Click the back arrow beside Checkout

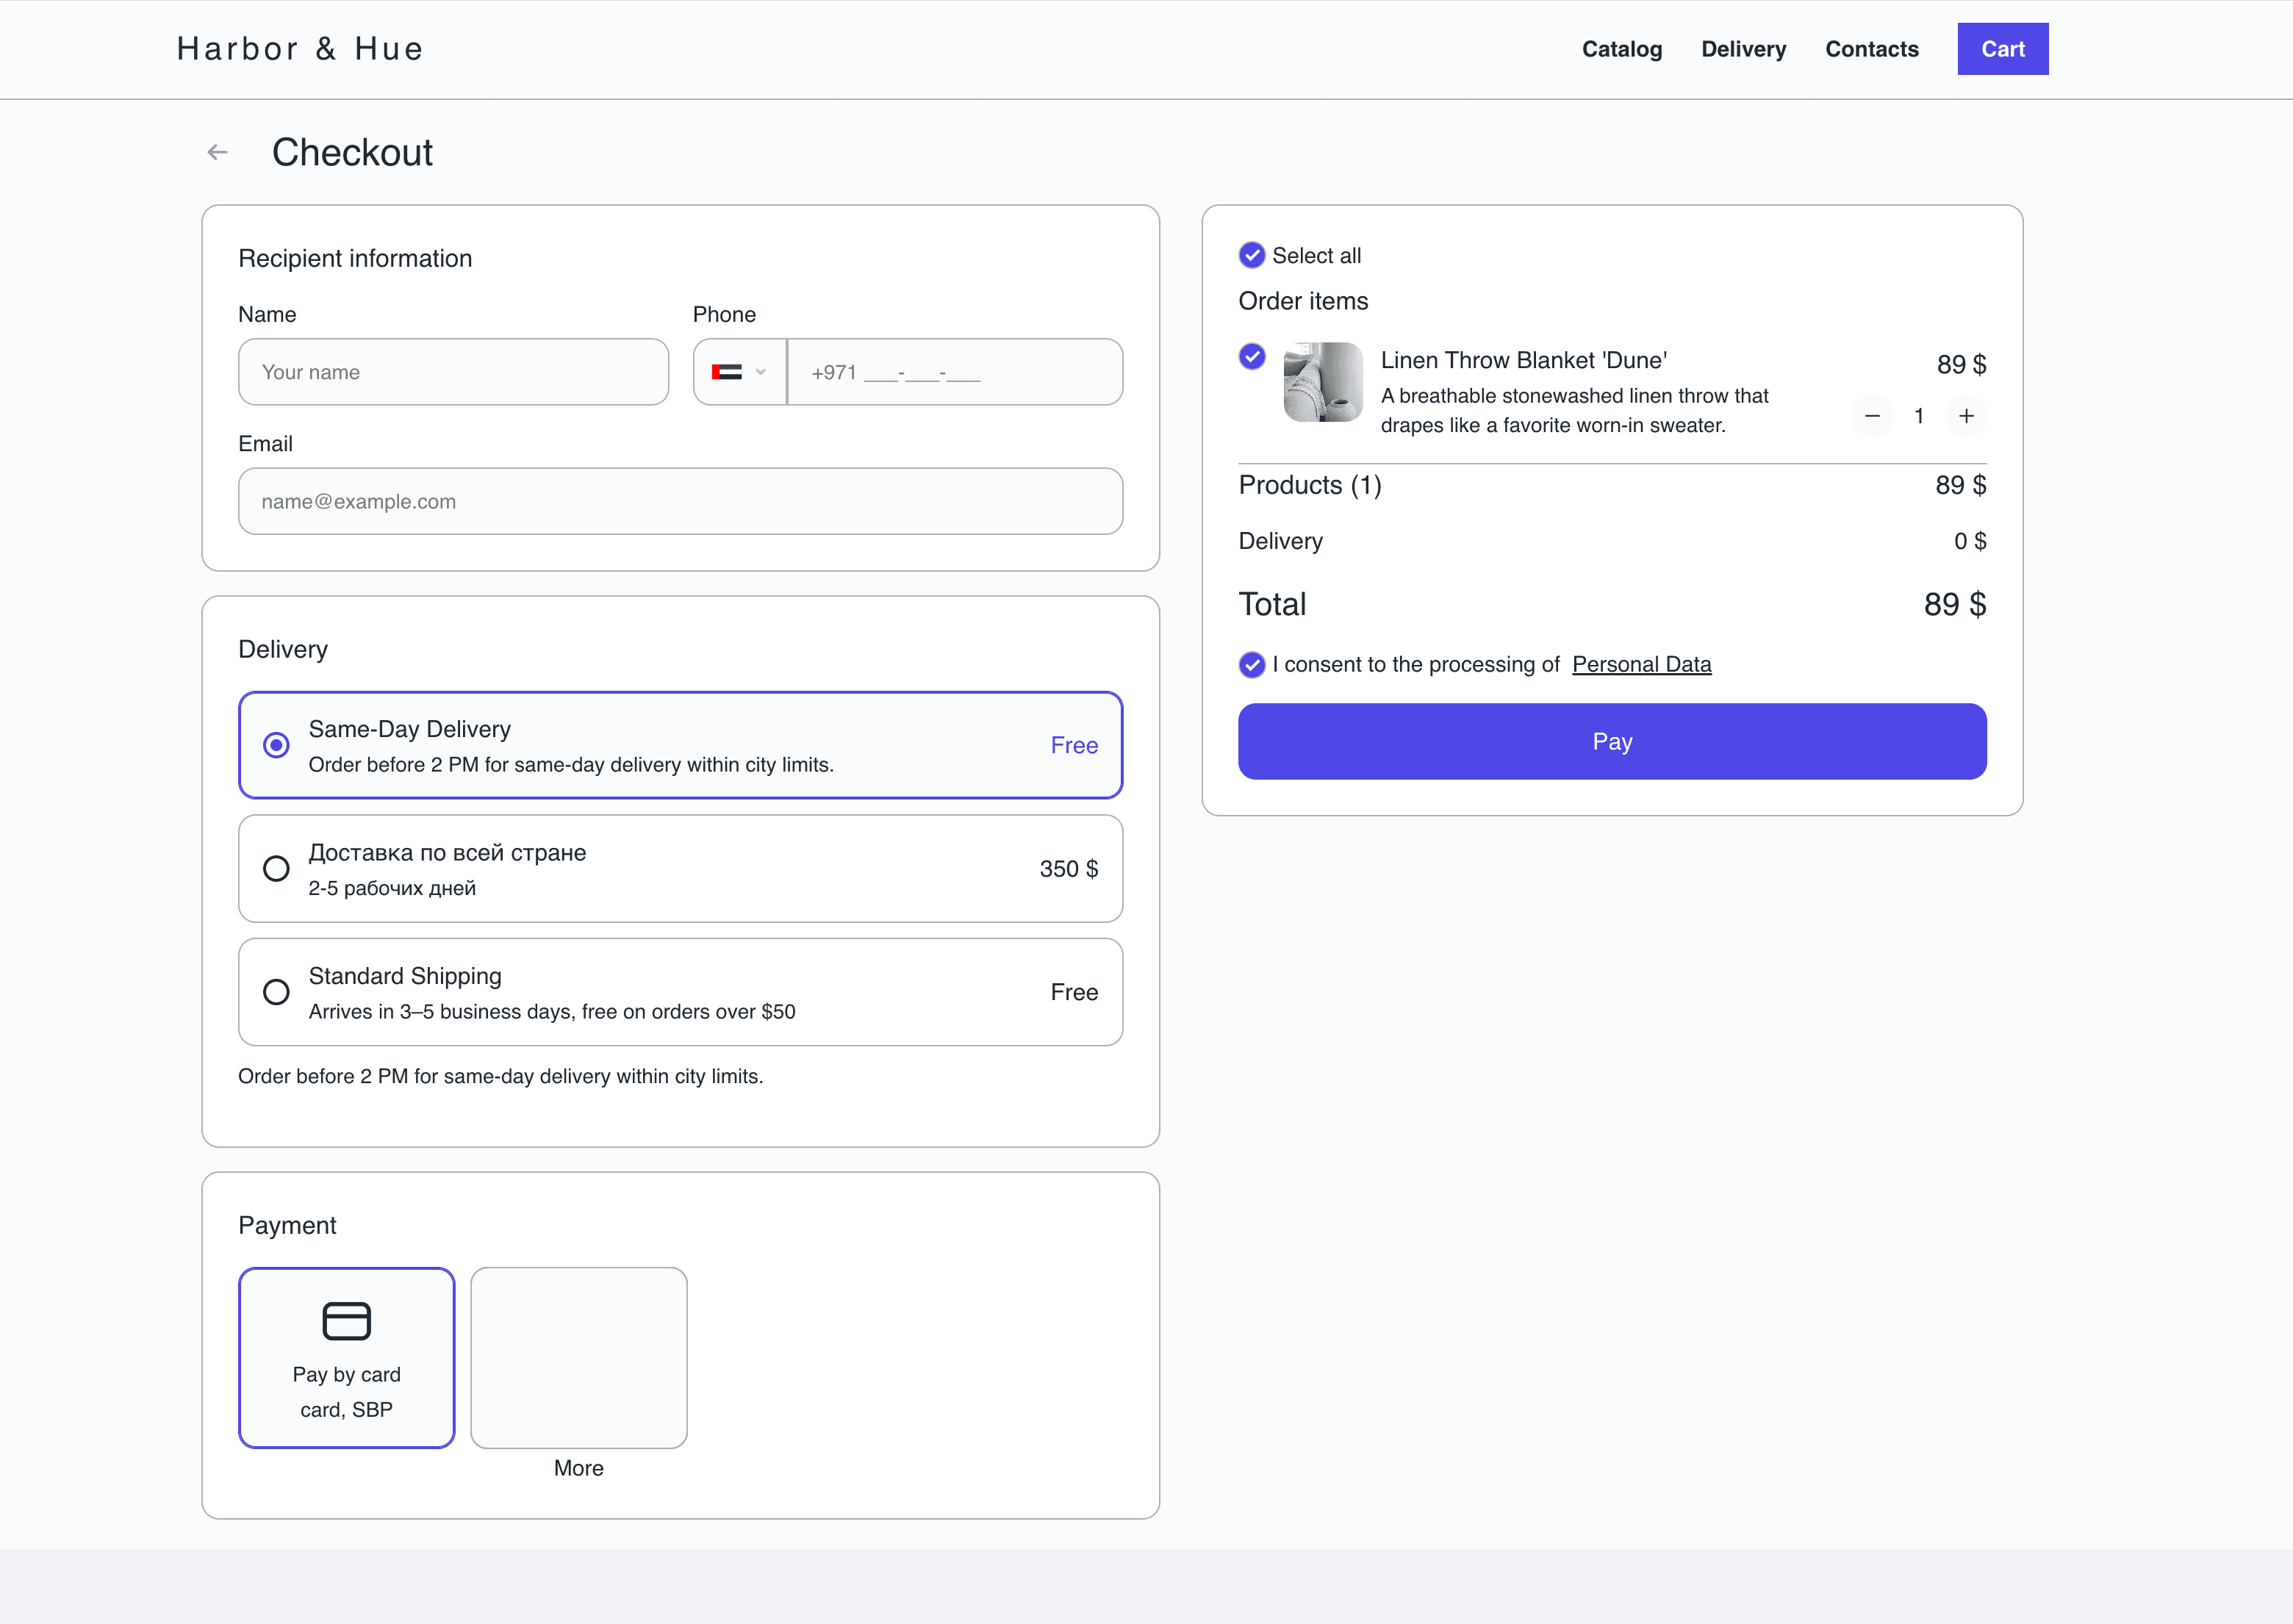[x=217, y=152]
